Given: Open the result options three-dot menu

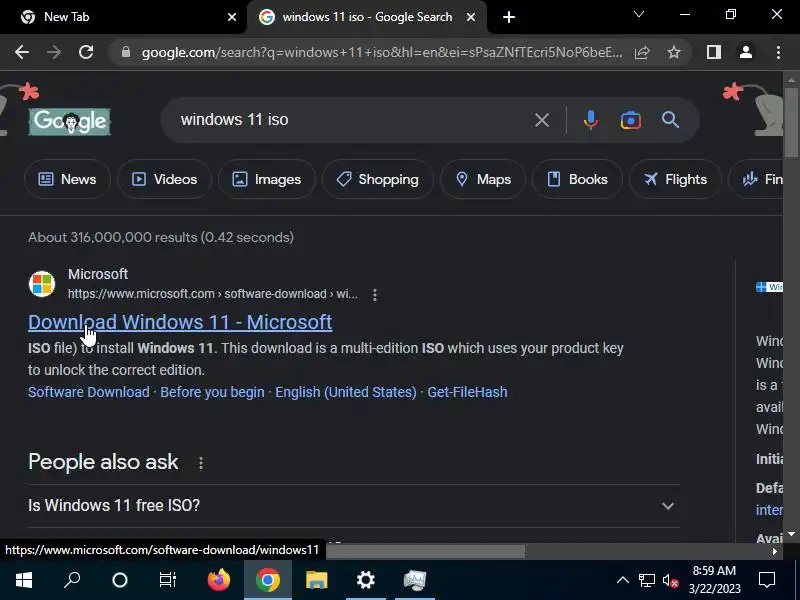Looking at the screenshot, I should pos(375,294).
